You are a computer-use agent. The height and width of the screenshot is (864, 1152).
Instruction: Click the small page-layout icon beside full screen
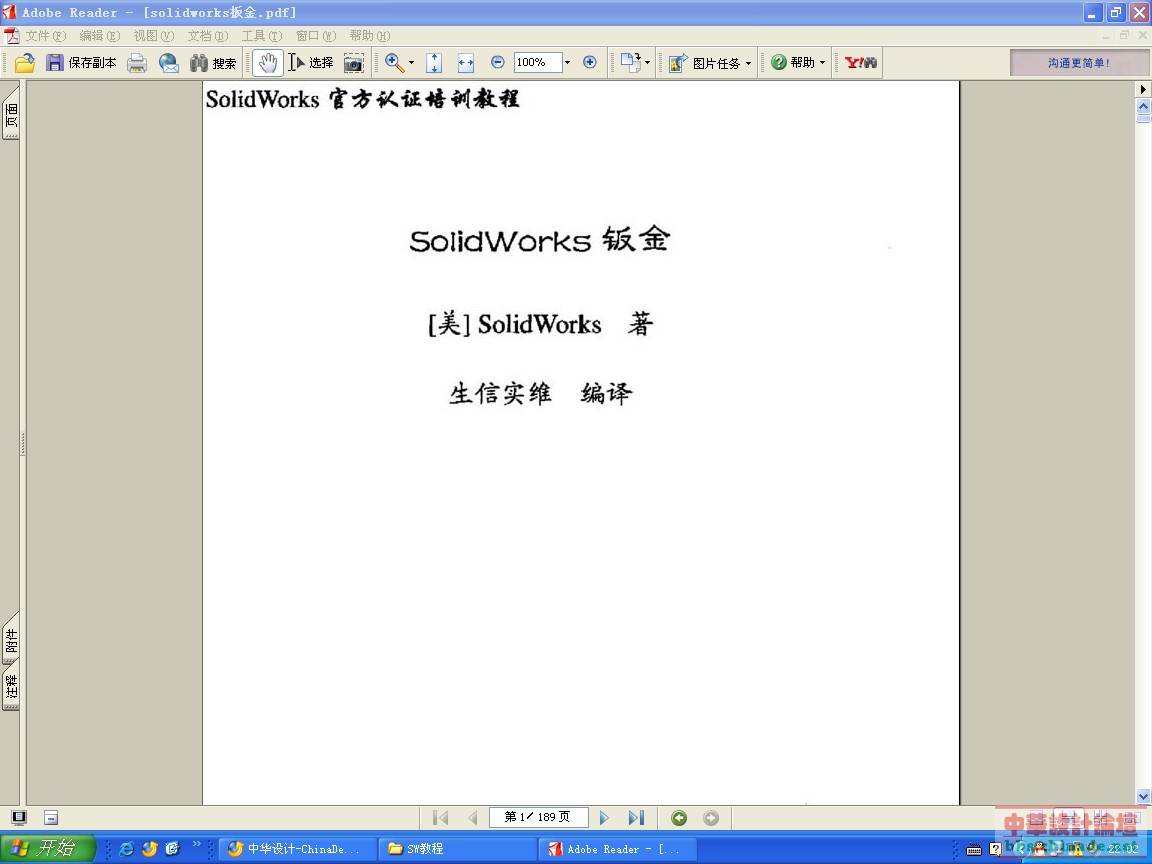click(x=51, y=817)
